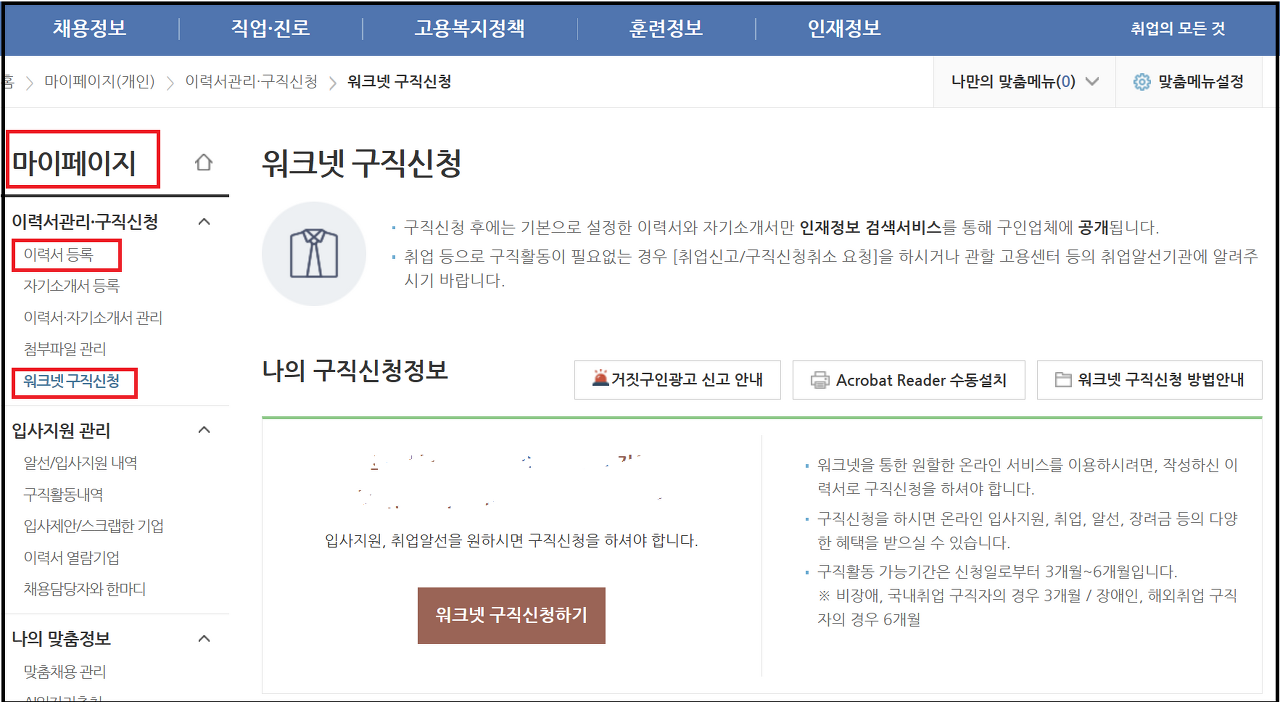Open 구직활동내역
This screenshot has width=1280, height=702.
click(x=63, y=494)
